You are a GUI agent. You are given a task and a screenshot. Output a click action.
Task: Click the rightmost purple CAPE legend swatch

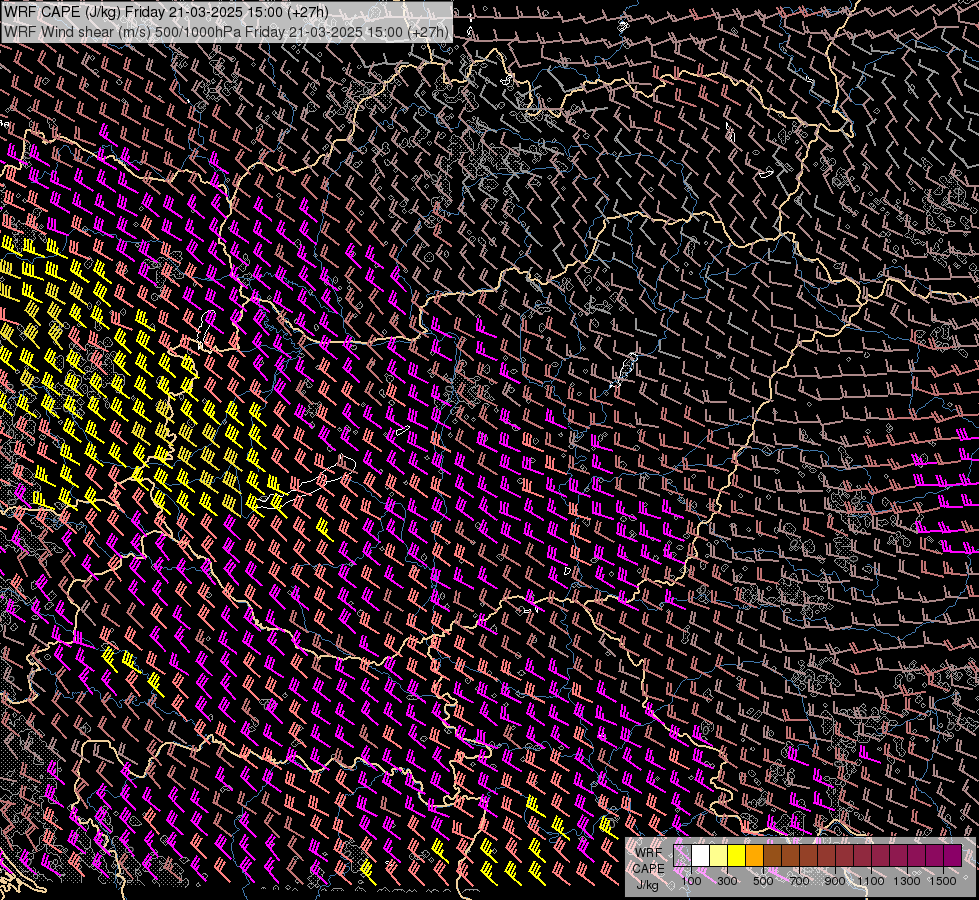tap(953, 855)
